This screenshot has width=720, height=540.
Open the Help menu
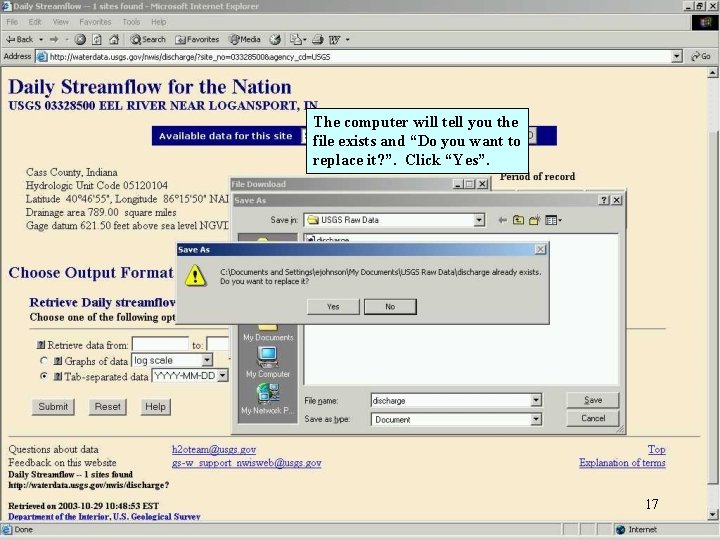point(158,22)
